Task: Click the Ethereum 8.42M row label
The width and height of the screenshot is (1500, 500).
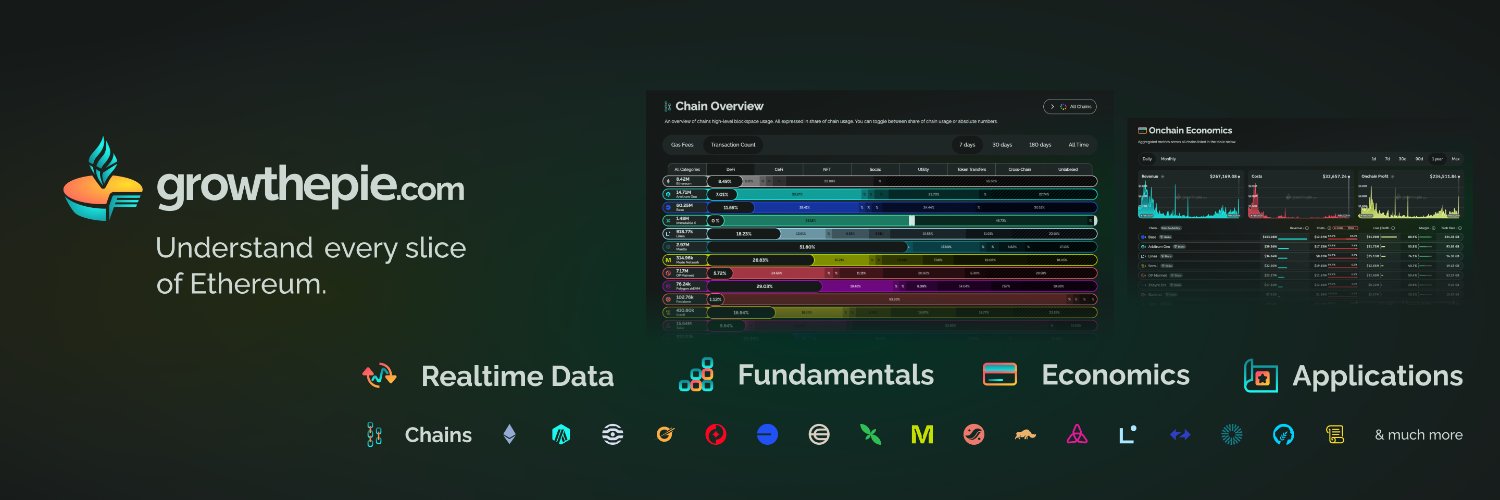Action: 686,181
